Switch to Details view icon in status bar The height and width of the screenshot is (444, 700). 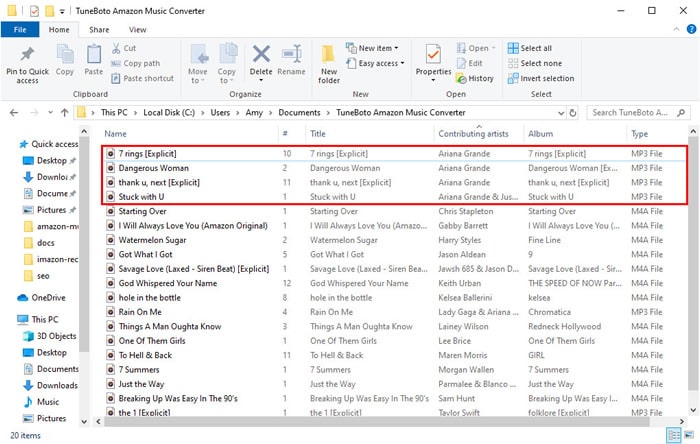point(674,435)
